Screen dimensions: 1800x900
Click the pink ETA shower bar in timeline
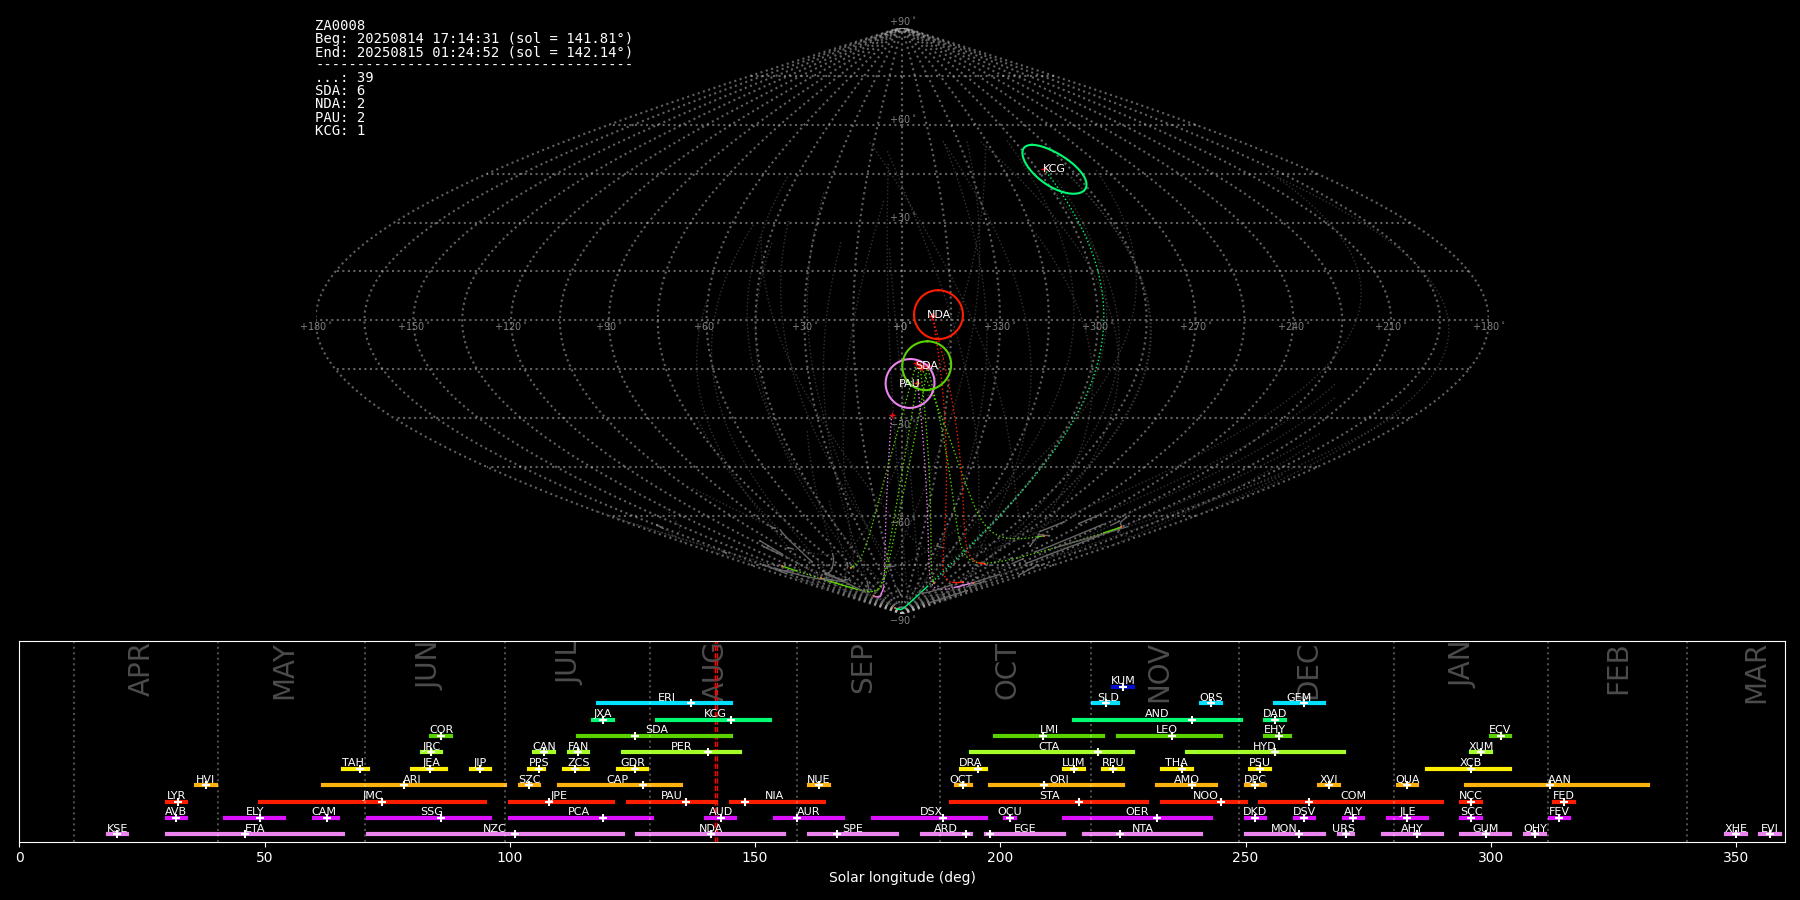click(x=255, y=834)
